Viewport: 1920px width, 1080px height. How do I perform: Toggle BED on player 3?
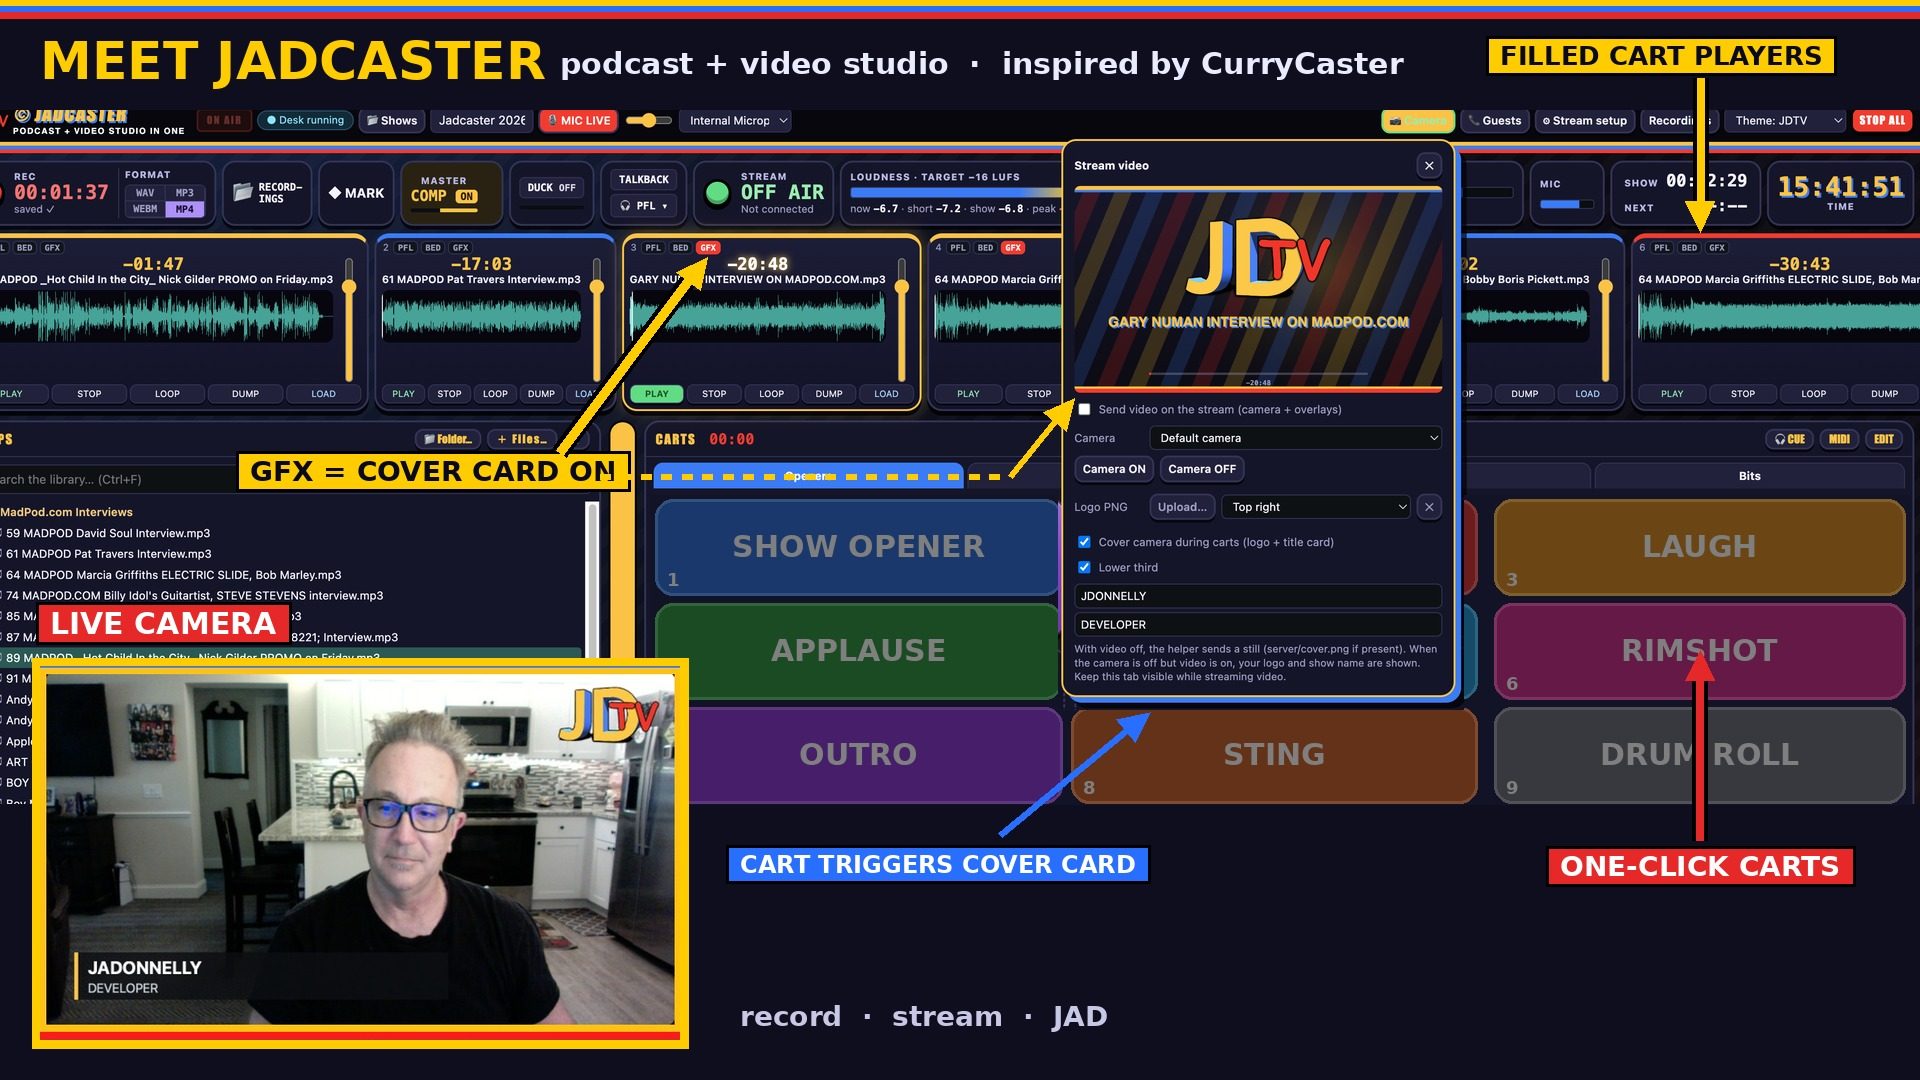tap(680, 248)
